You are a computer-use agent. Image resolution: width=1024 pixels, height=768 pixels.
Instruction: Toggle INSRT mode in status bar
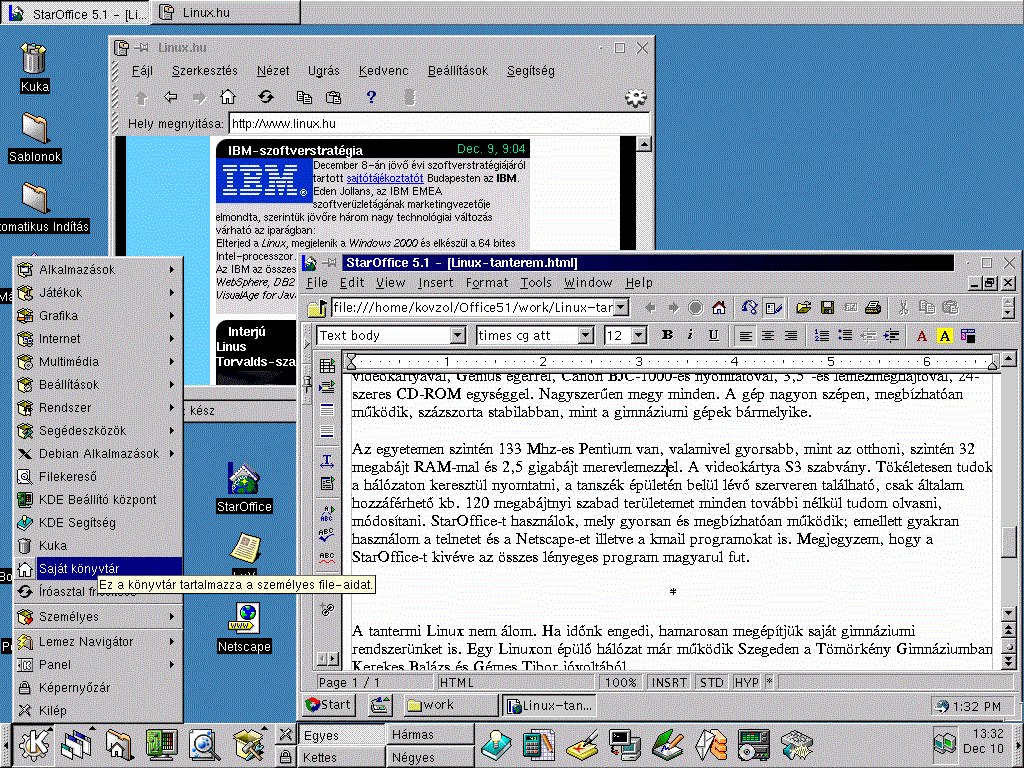pos(669,682)
